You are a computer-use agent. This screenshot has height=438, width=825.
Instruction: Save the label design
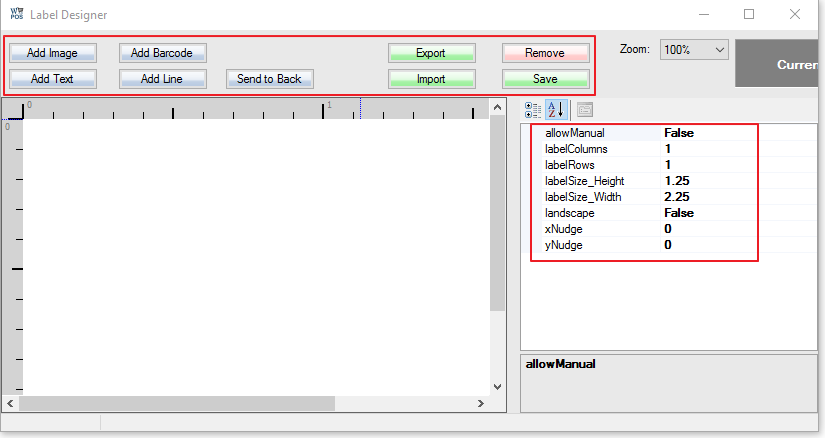point(546,79)
